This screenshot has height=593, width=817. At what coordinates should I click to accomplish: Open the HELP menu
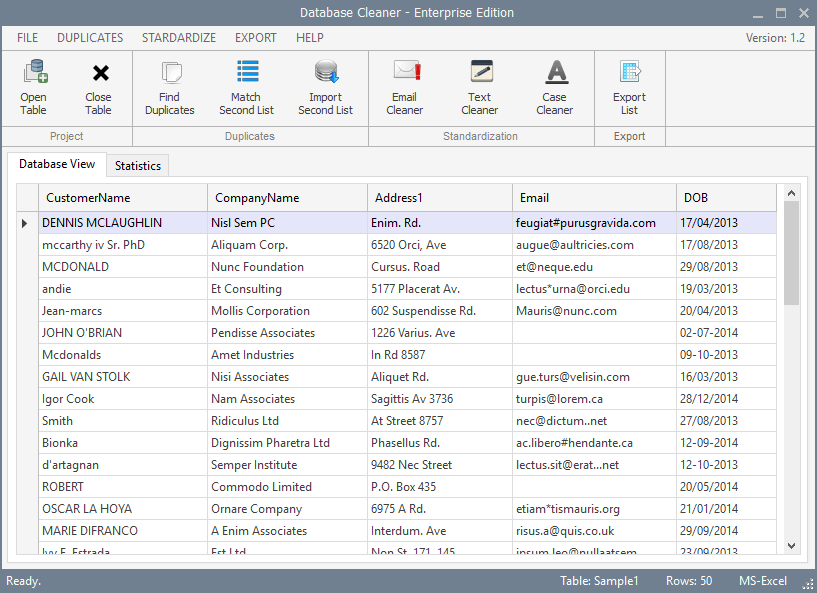pyautogui.click(x=309, y=37)
